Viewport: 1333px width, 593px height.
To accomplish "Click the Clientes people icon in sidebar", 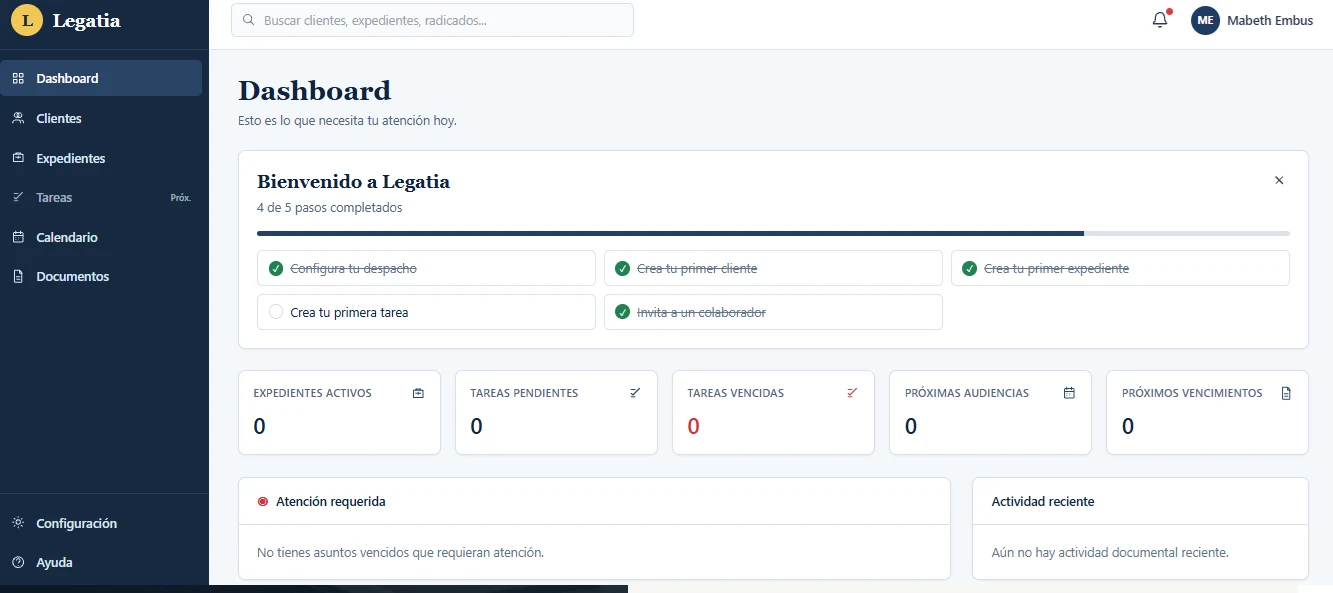I will [x=18, y=118].
